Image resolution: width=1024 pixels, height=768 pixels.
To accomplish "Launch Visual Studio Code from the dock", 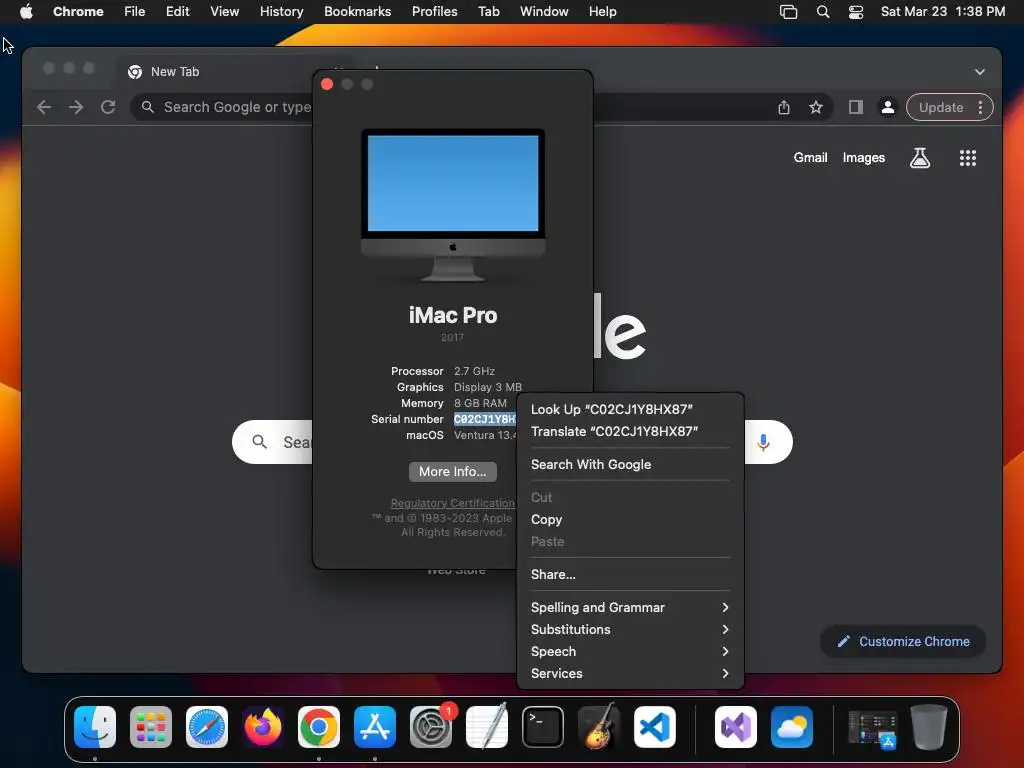I will point(655,727).
